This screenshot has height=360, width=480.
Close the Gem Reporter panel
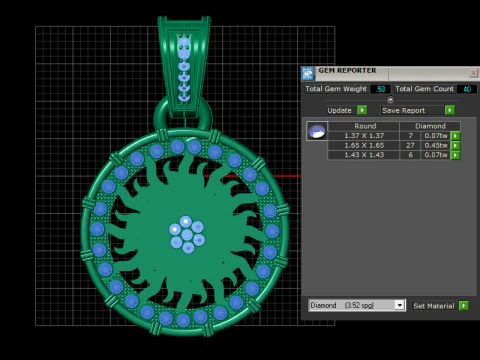tap(473, 73)
